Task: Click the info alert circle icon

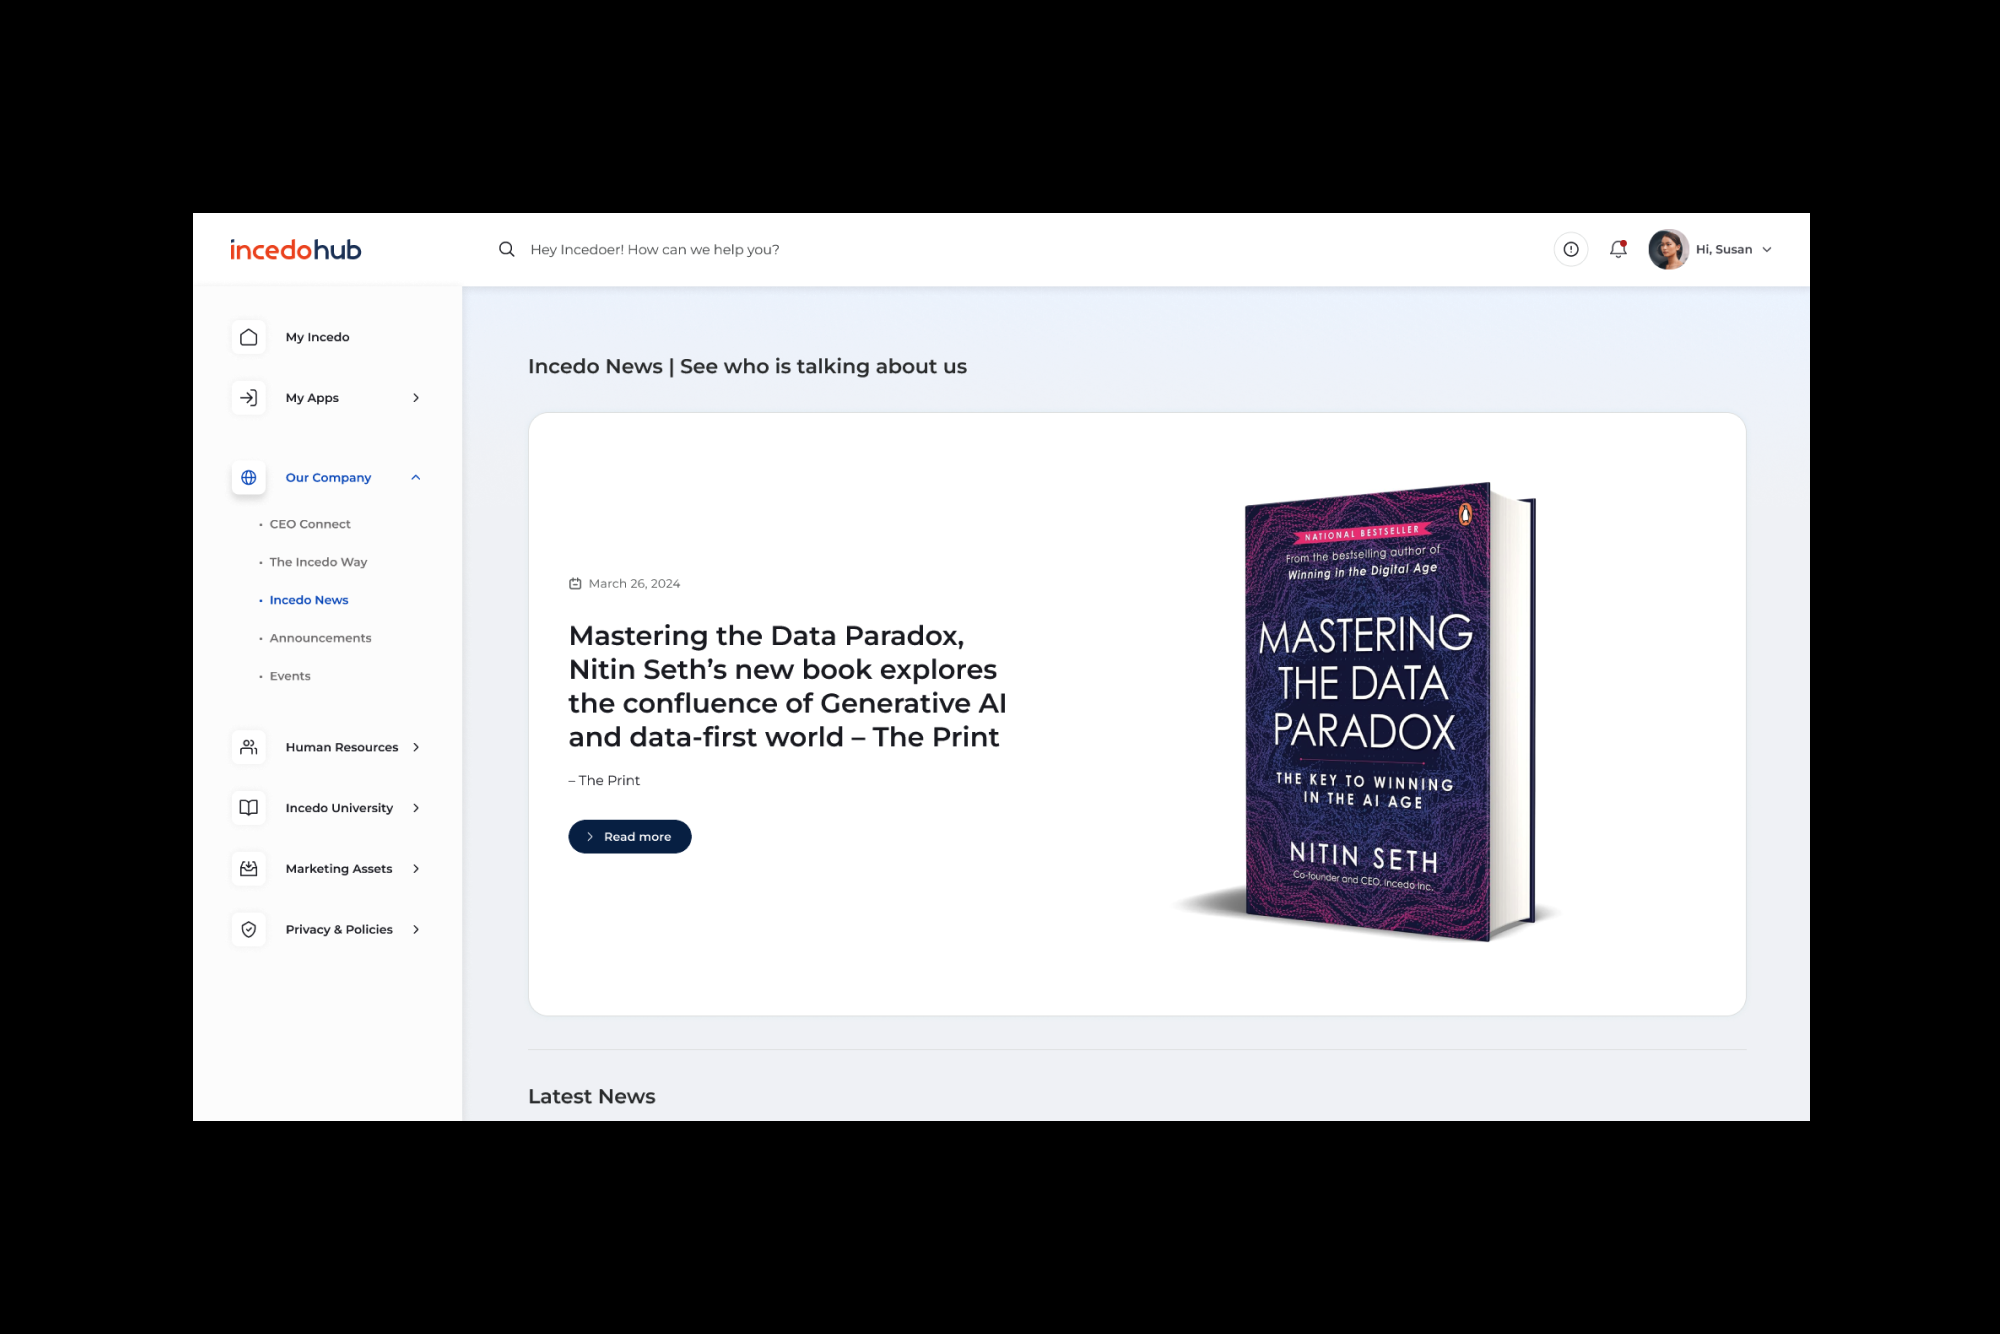Action: [1571, 249]
